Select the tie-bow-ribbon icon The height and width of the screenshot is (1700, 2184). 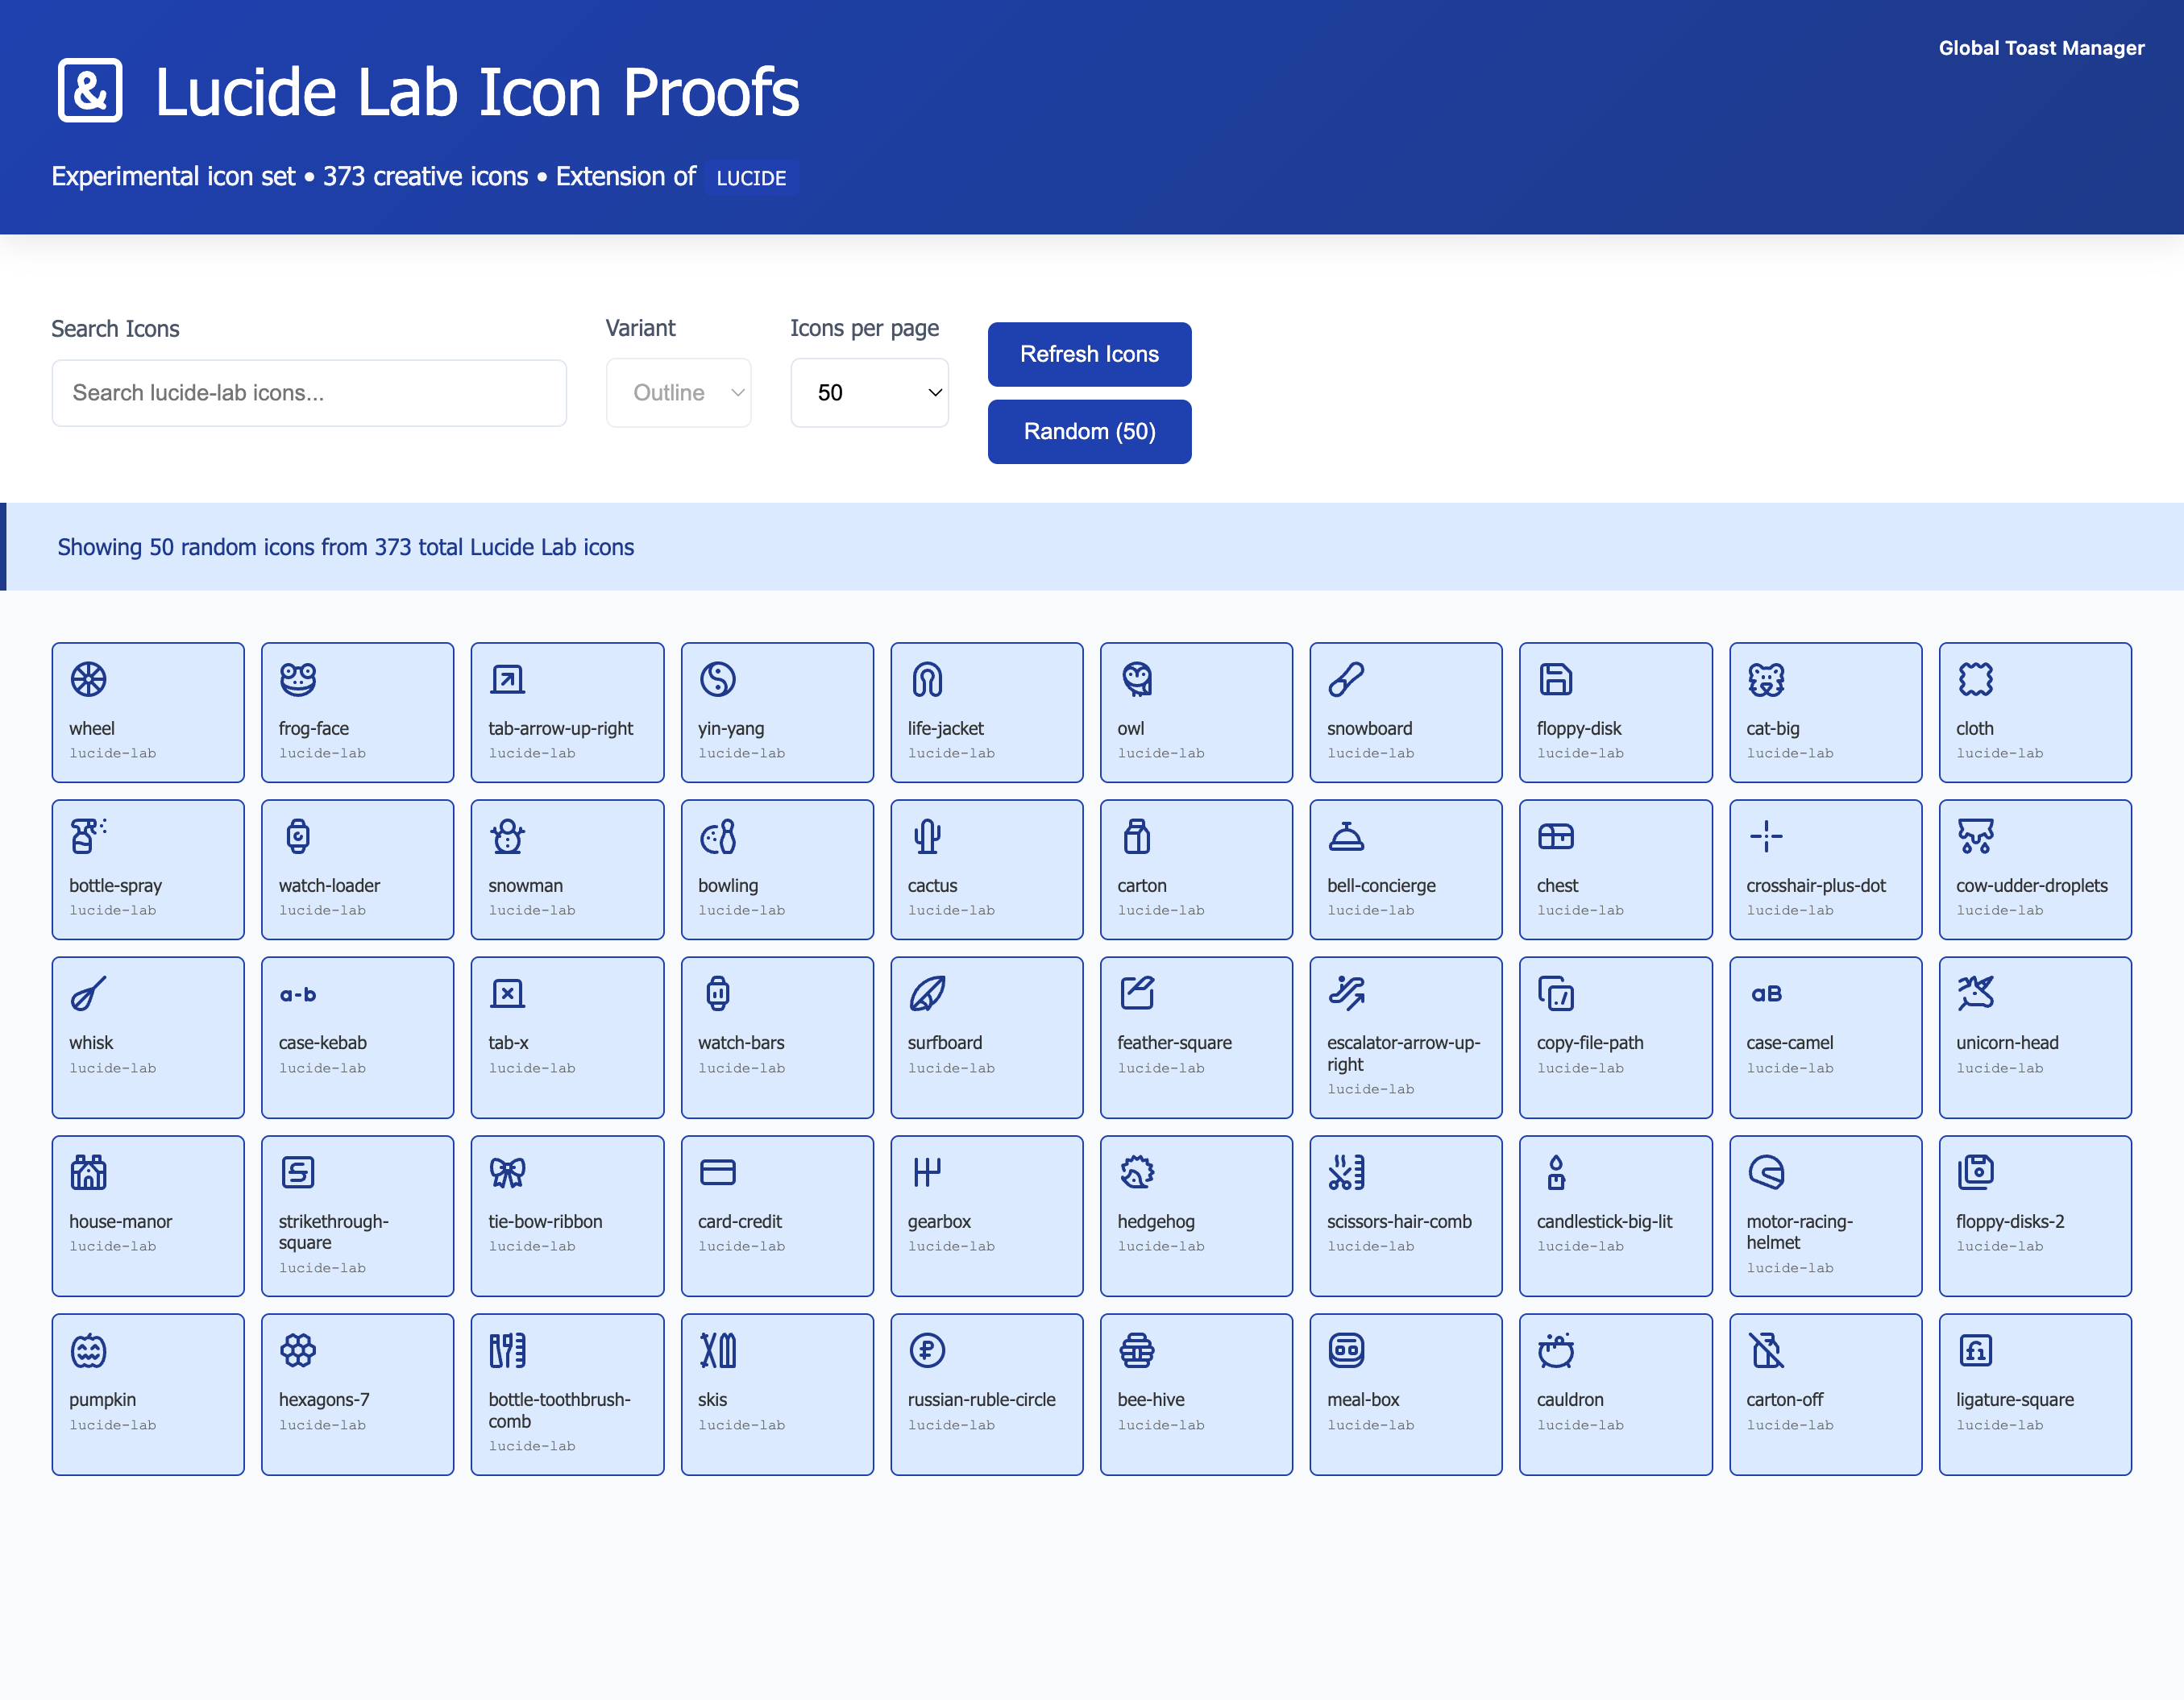coord(508,1172)
